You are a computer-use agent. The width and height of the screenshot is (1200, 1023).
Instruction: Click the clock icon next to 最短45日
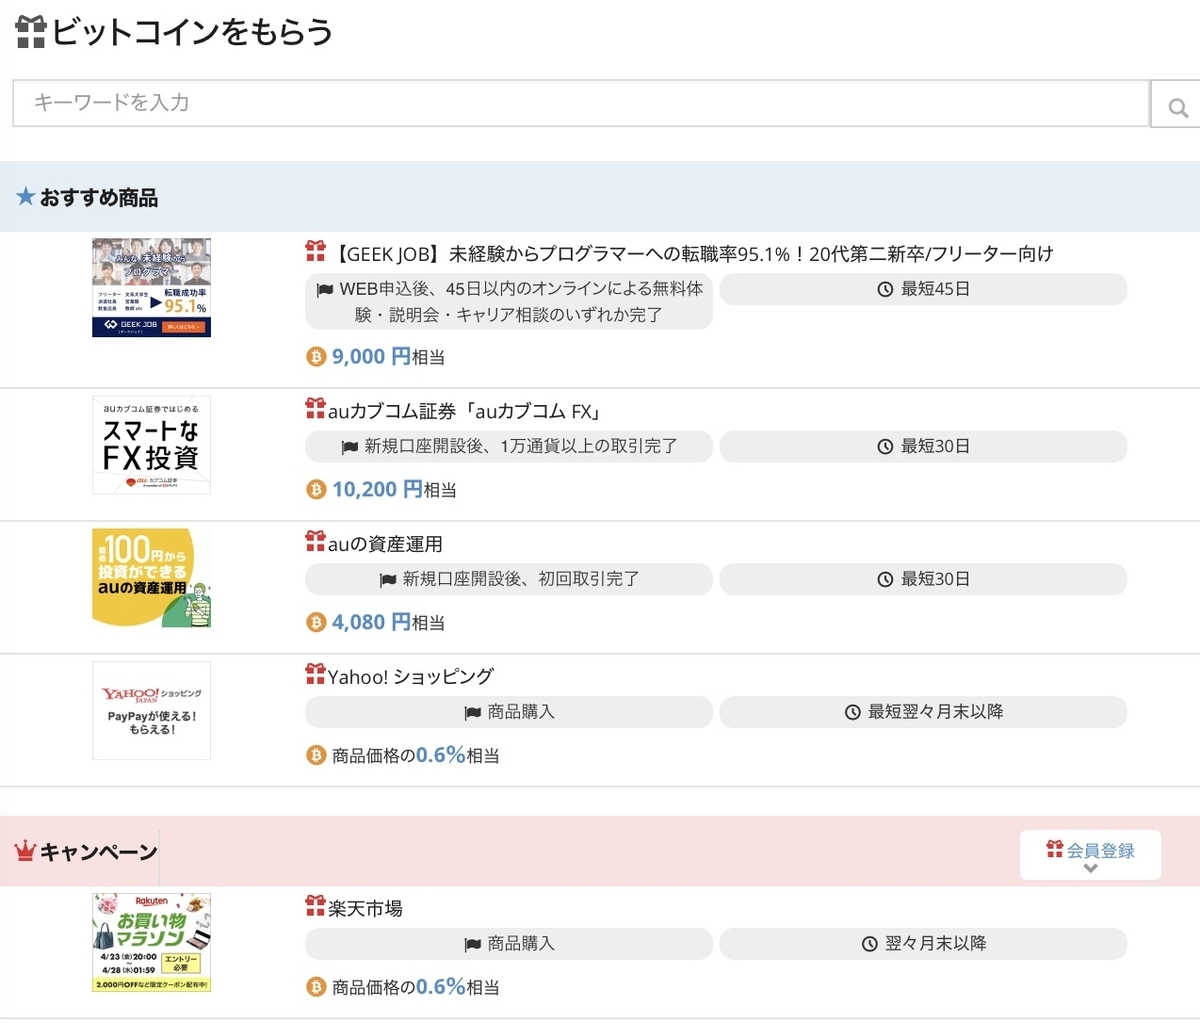(x=884, y=289)
